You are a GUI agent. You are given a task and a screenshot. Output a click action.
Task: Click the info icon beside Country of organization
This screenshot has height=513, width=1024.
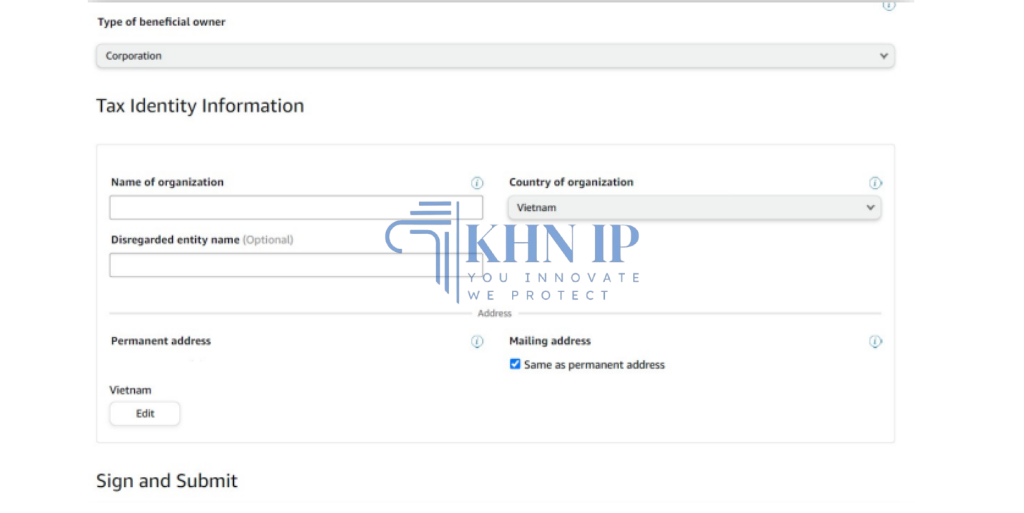875,183
